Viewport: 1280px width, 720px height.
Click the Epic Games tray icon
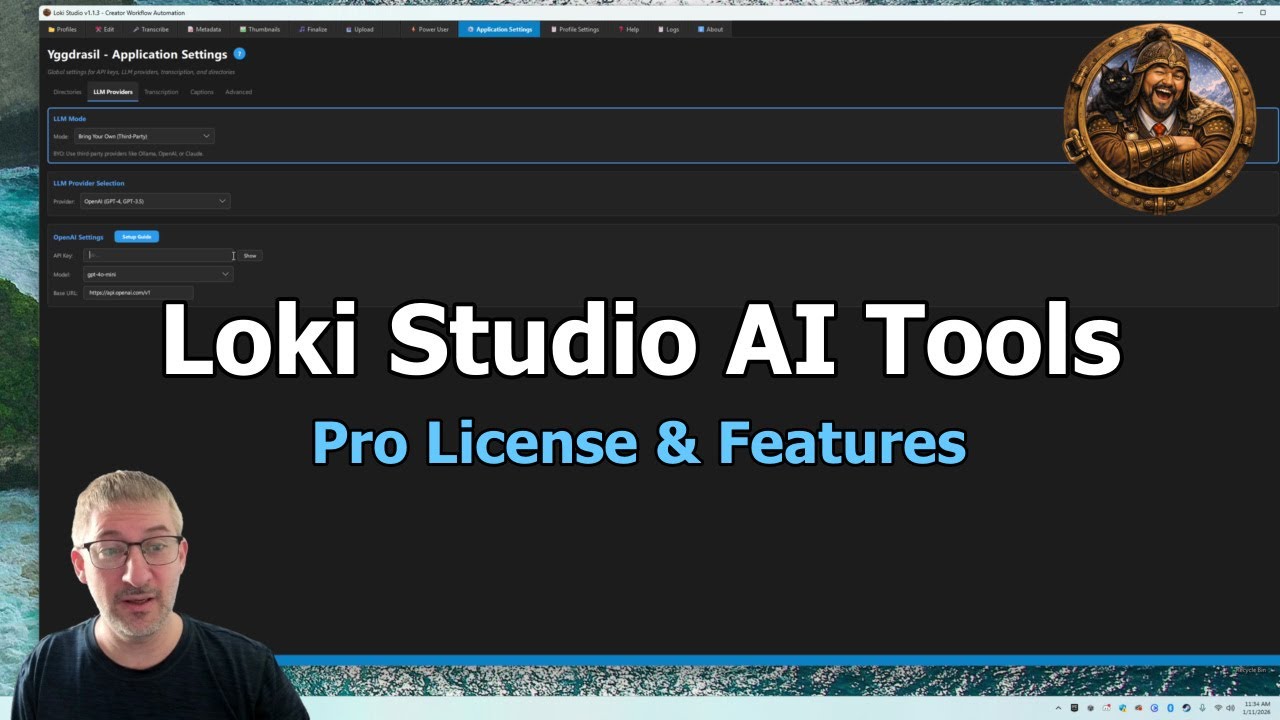tap(1075, 708)
